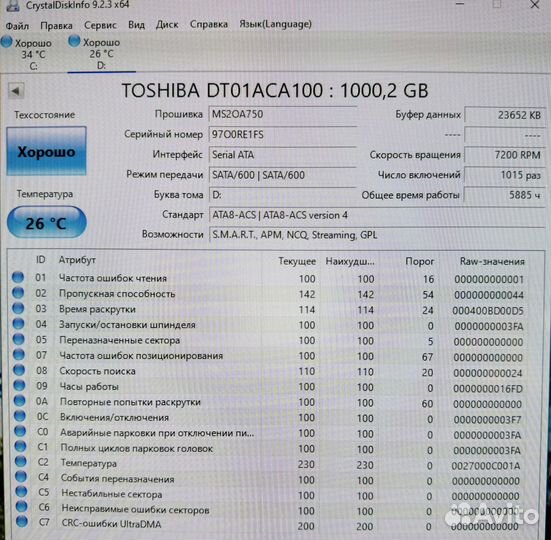Click the buffer size value 23652 KB
Image resolution: width=551 pixels, height=540 pixels.
(x=505, y=115)
